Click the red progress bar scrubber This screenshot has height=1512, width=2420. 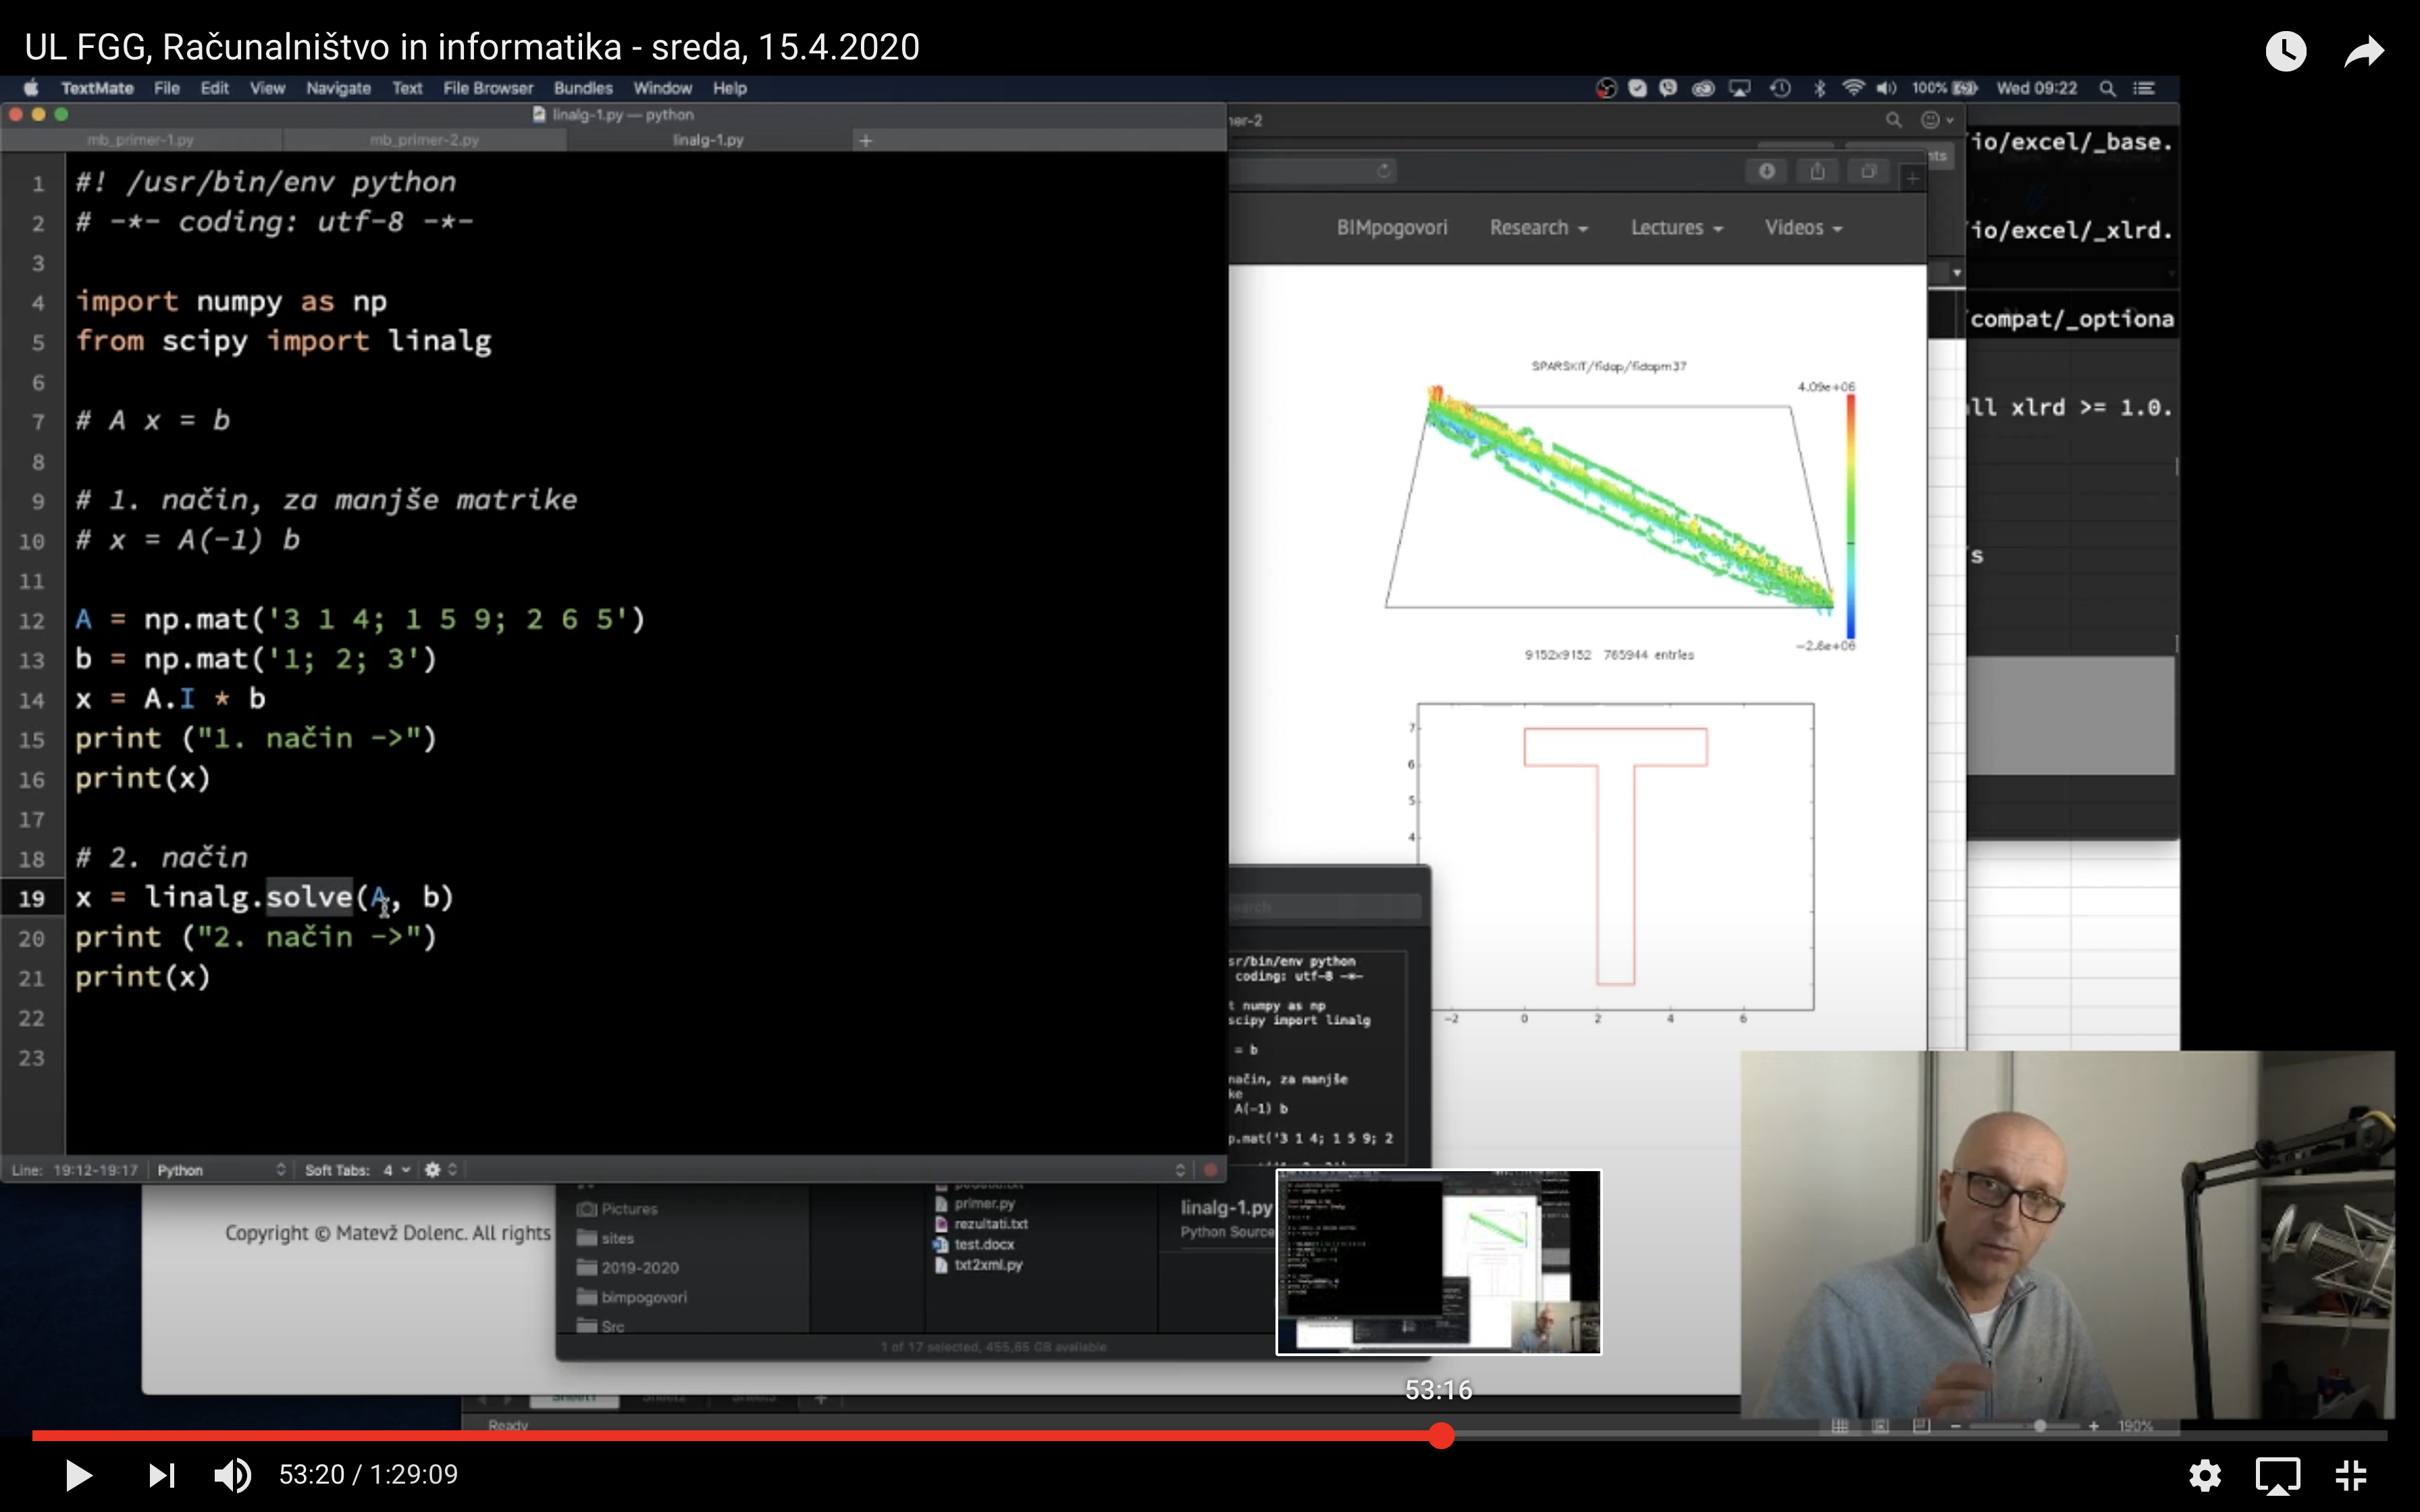[1440, 1435]
